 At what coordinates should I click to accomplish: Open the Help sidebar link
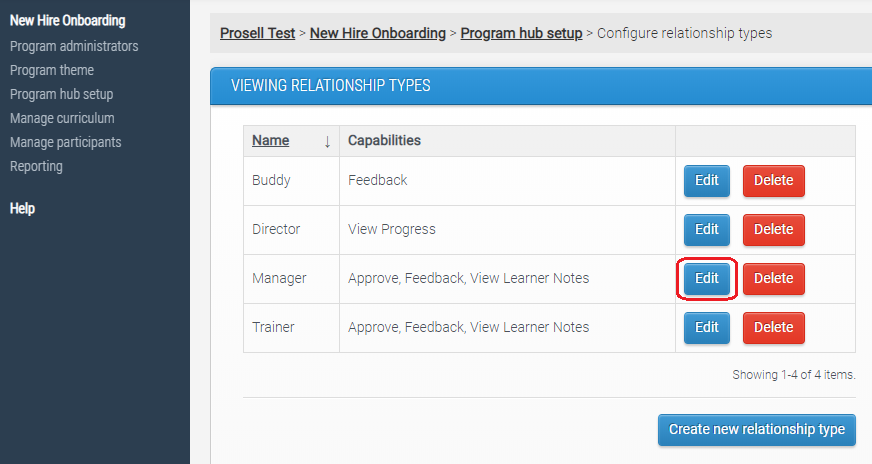22,208
